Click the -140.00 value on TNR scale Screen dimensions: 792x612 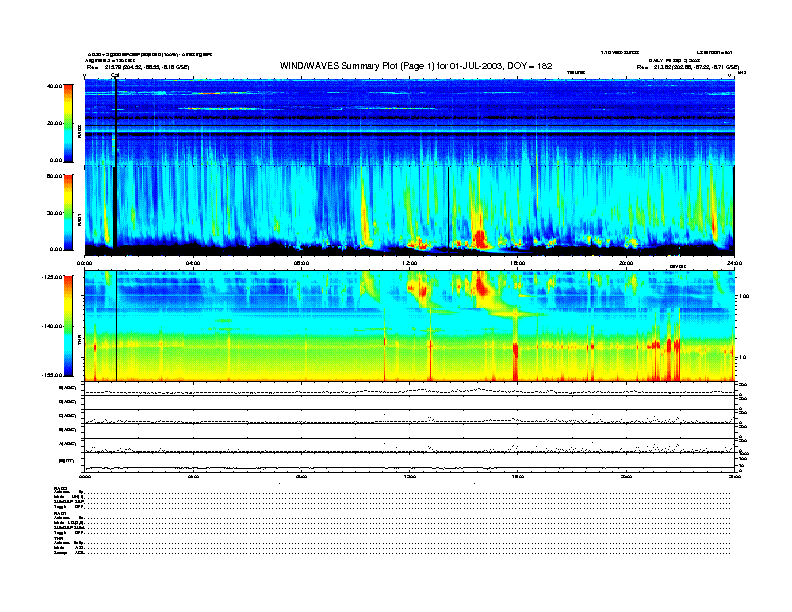tap(52, 326)
